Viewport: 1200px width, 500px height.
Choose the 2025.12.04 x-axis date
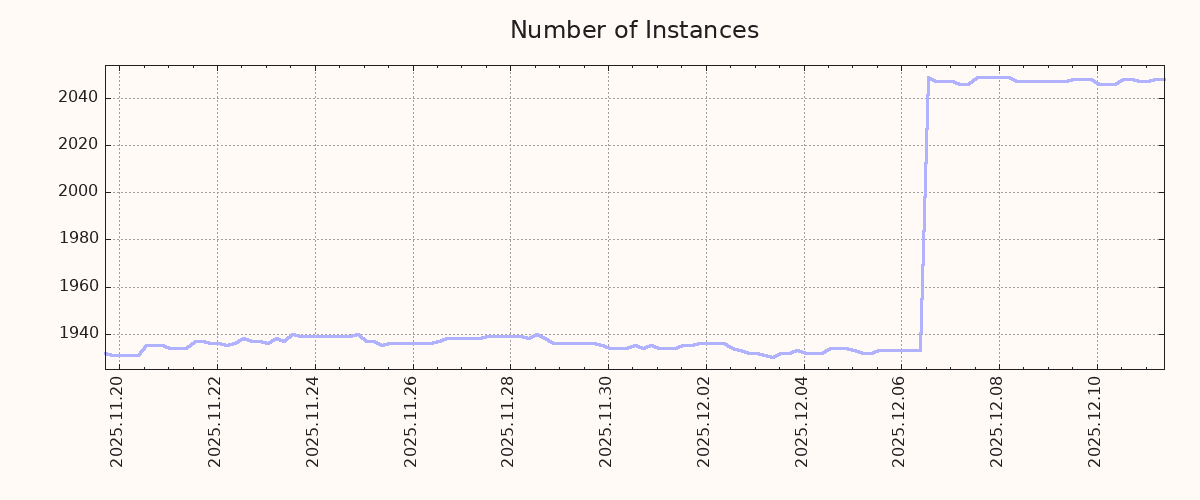[x=802, y=421]
